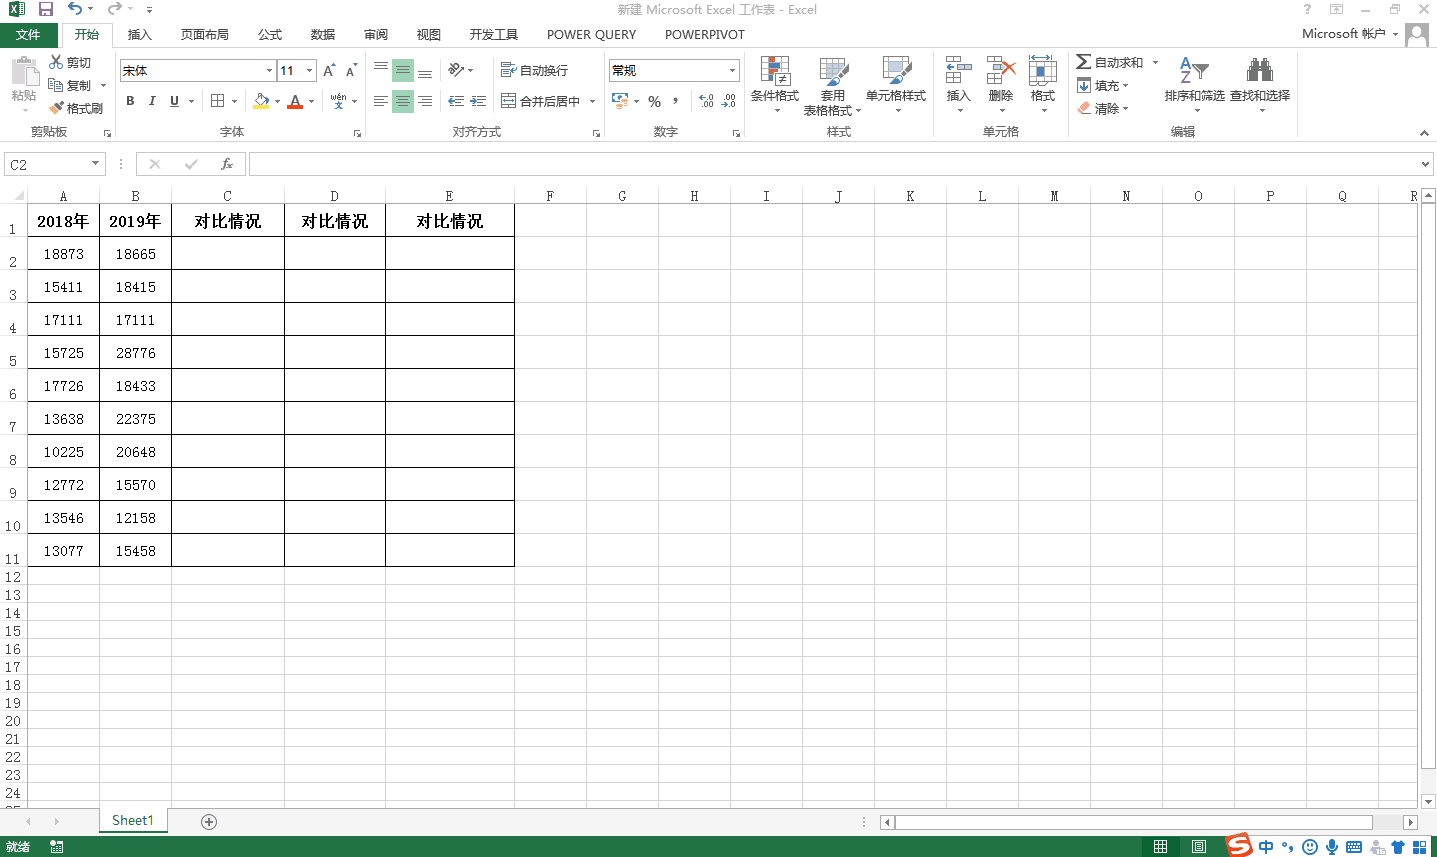Click the Format as Table icon
Screen dimensions: 1437x857
click(x=833, y=71)
